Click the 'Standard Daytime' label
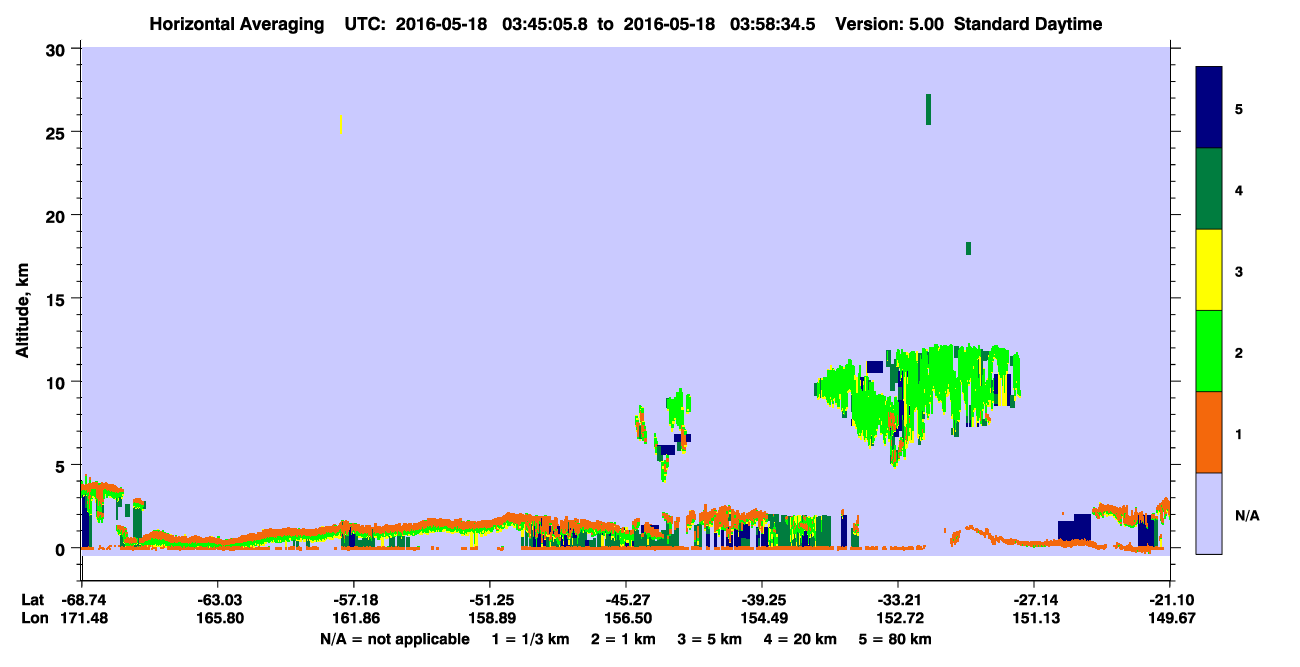1300x667 pixels. pos(1028,24)
